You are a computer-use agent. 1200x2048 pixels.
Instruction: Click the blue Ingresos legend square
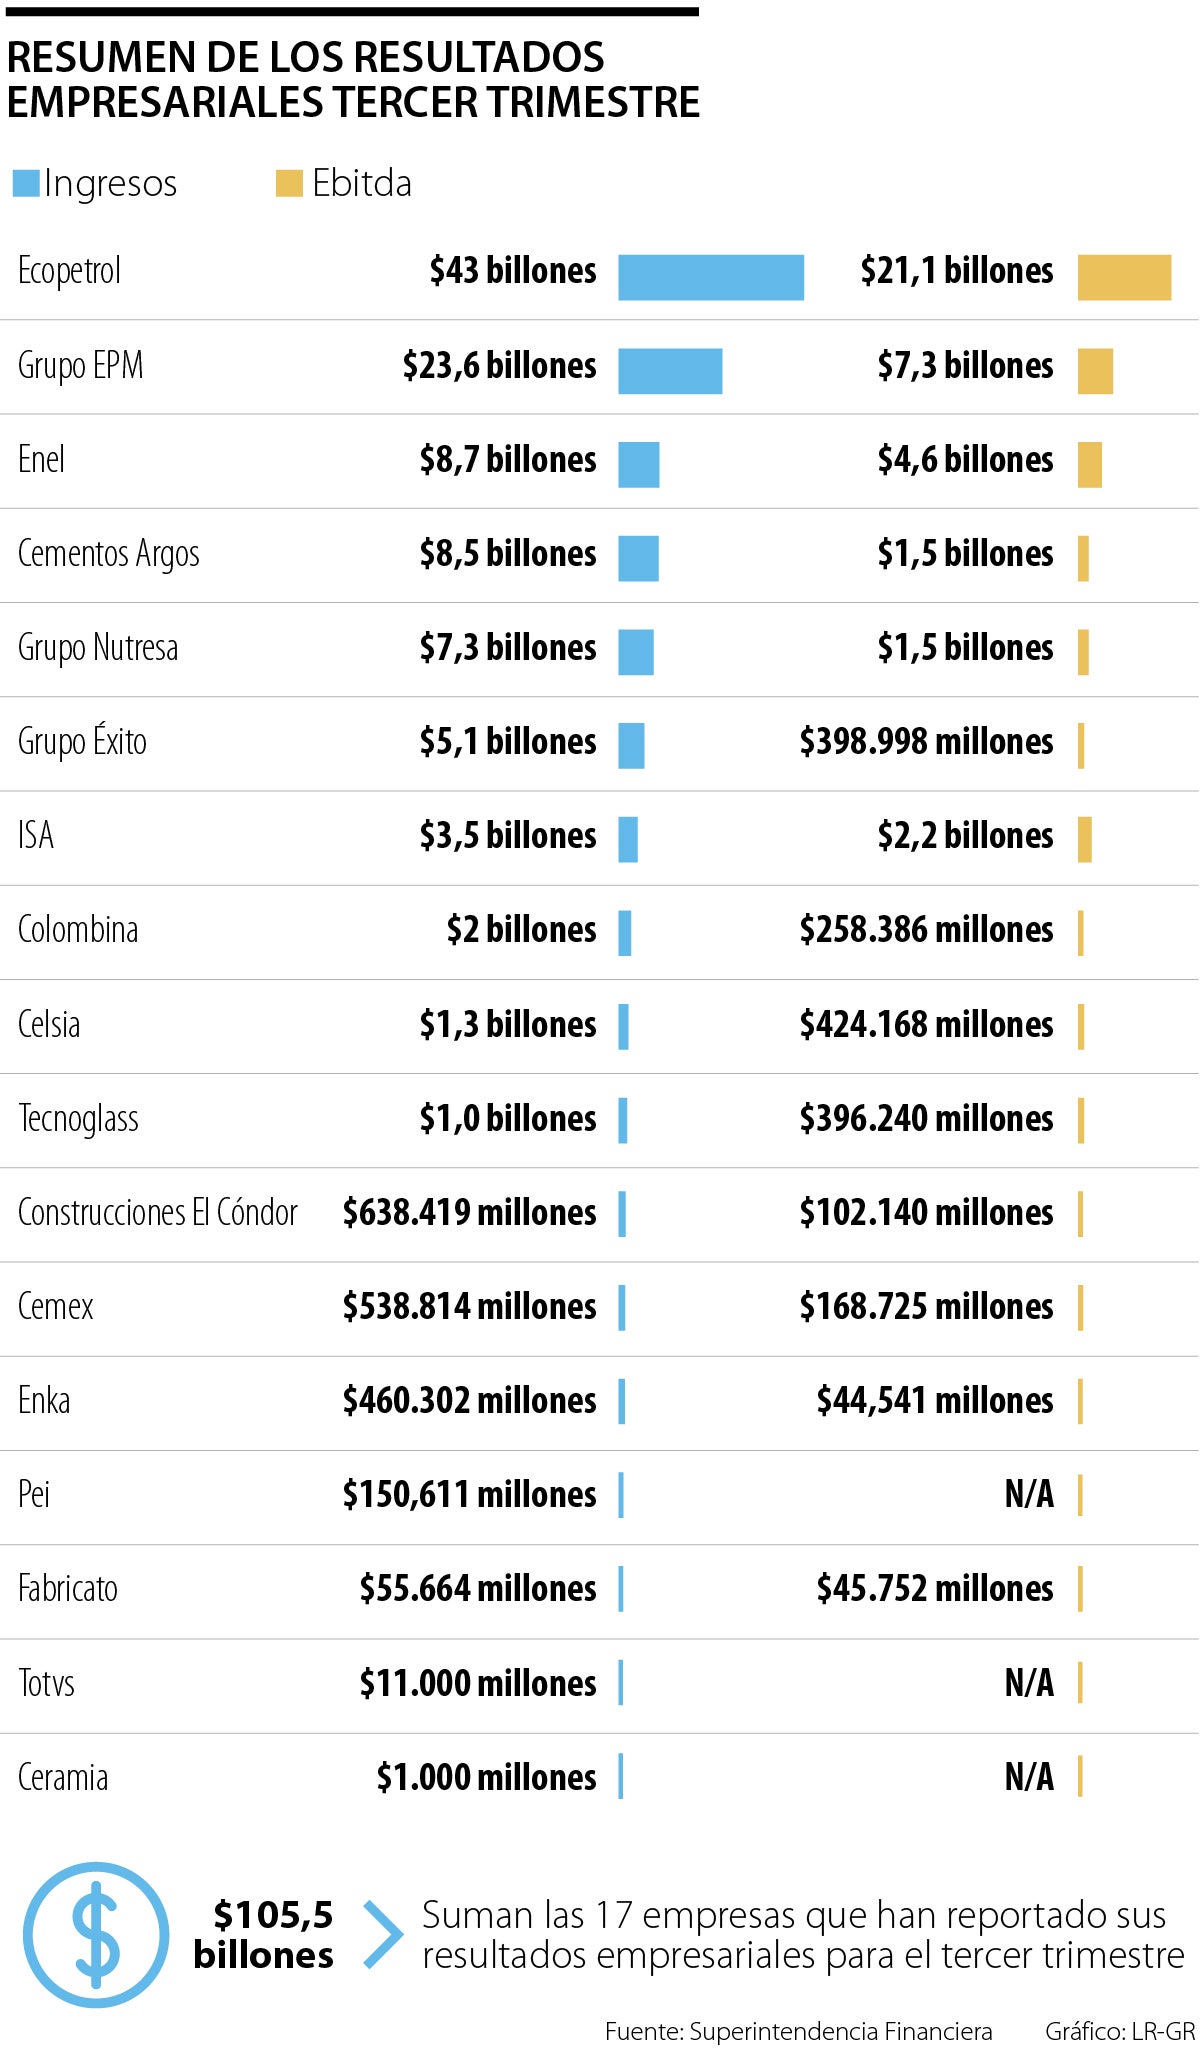click(26, 183)
